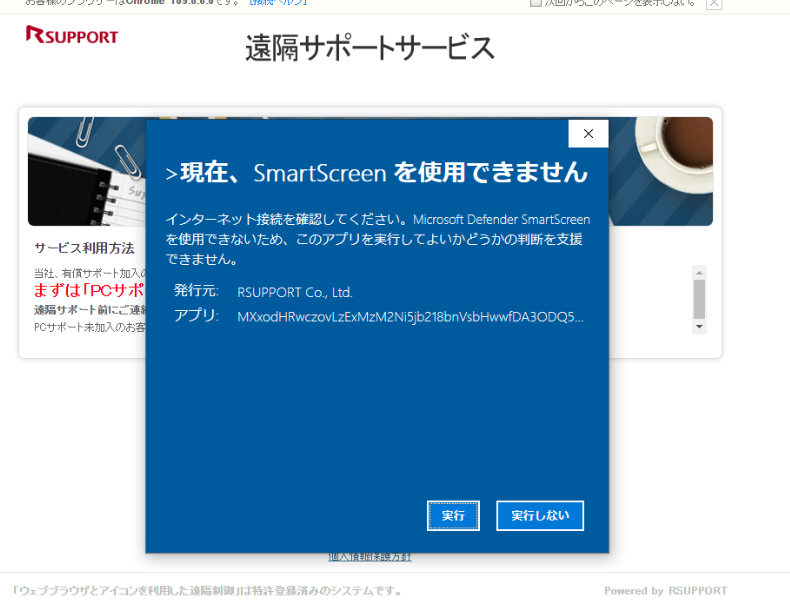Click the RSUPPORT logo
Image resolution: width=790 pixels, height=612 pixels.
click(72, 35)
